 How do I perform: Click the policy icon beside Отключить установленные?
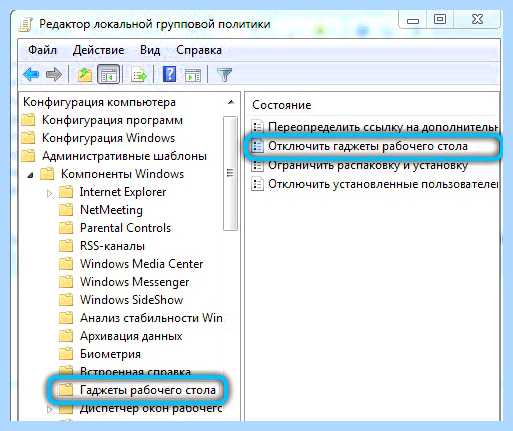click(257, 184)
